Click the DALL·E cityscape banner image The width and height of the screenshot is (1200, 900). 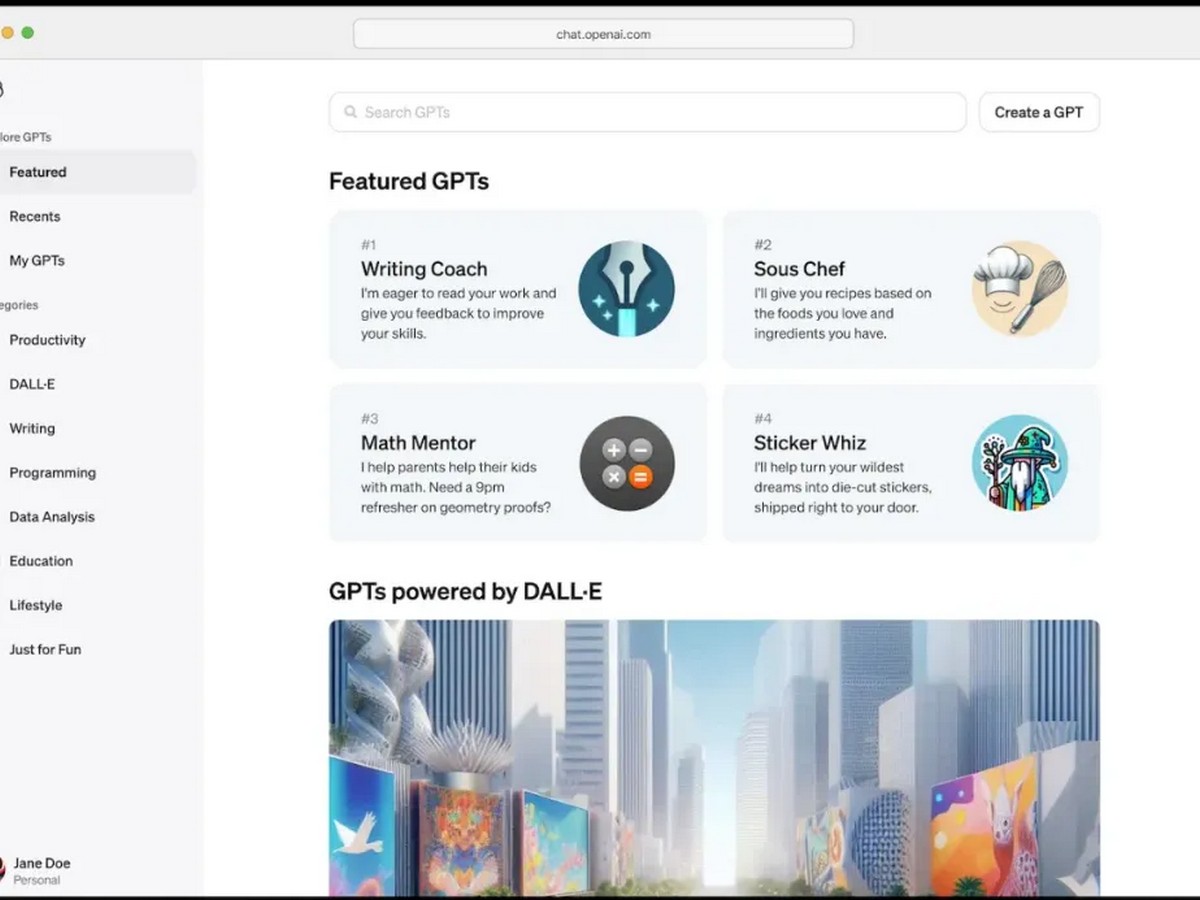tap(714, 758)
